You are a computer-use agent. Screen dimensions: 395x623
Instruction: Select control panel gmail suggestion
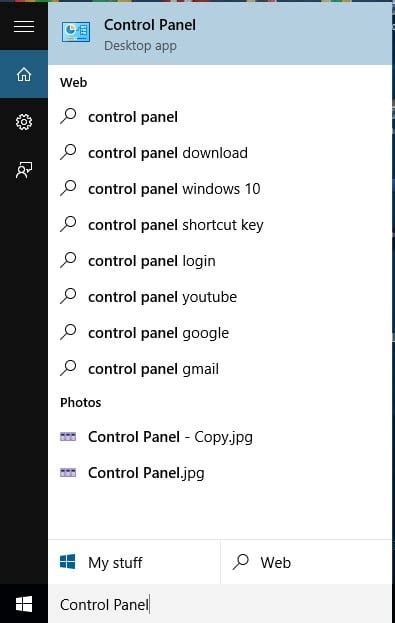click(x=220, y=369)
